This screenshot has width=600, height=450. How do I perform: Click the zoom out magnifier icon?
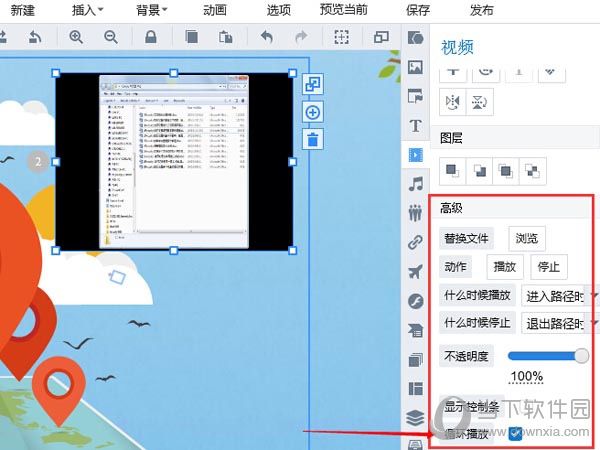110,37
